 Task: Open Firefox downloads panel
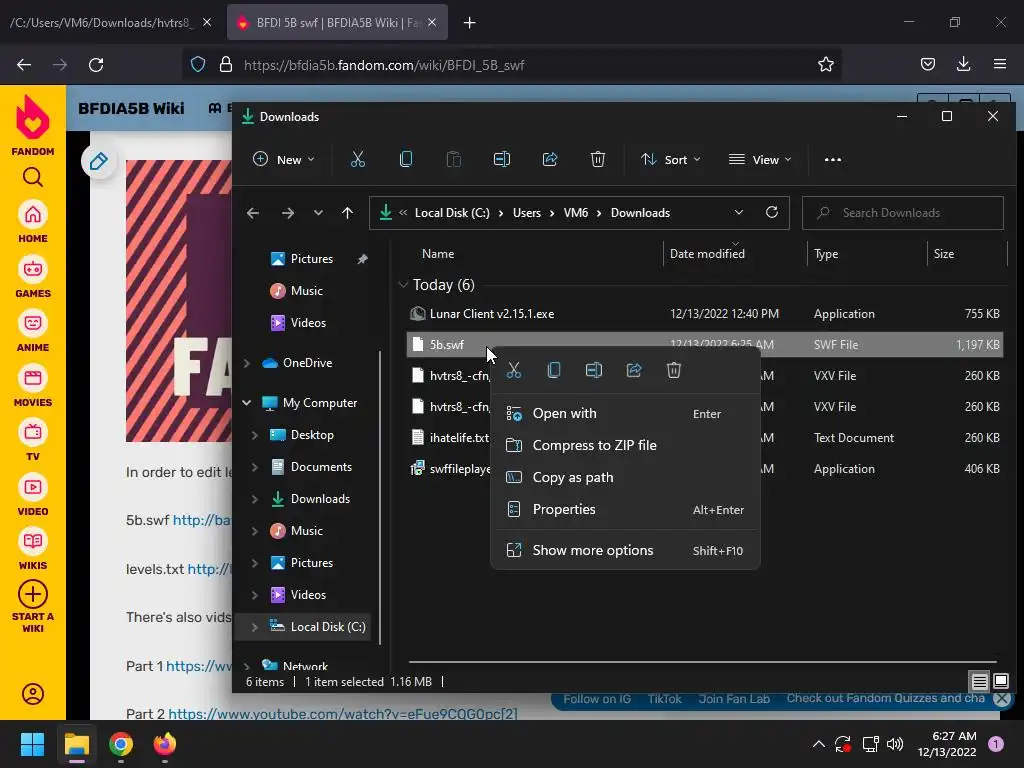(x=963, y=64)
